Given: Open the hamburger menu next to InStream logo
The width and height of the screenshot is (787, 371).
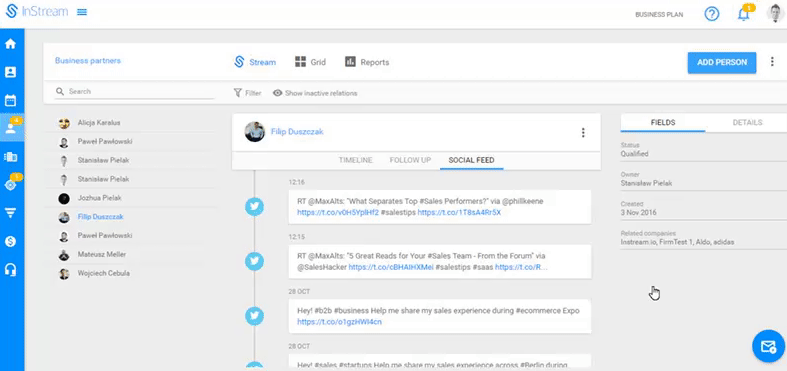Looking at the screenshot, I should pos(82,12).
